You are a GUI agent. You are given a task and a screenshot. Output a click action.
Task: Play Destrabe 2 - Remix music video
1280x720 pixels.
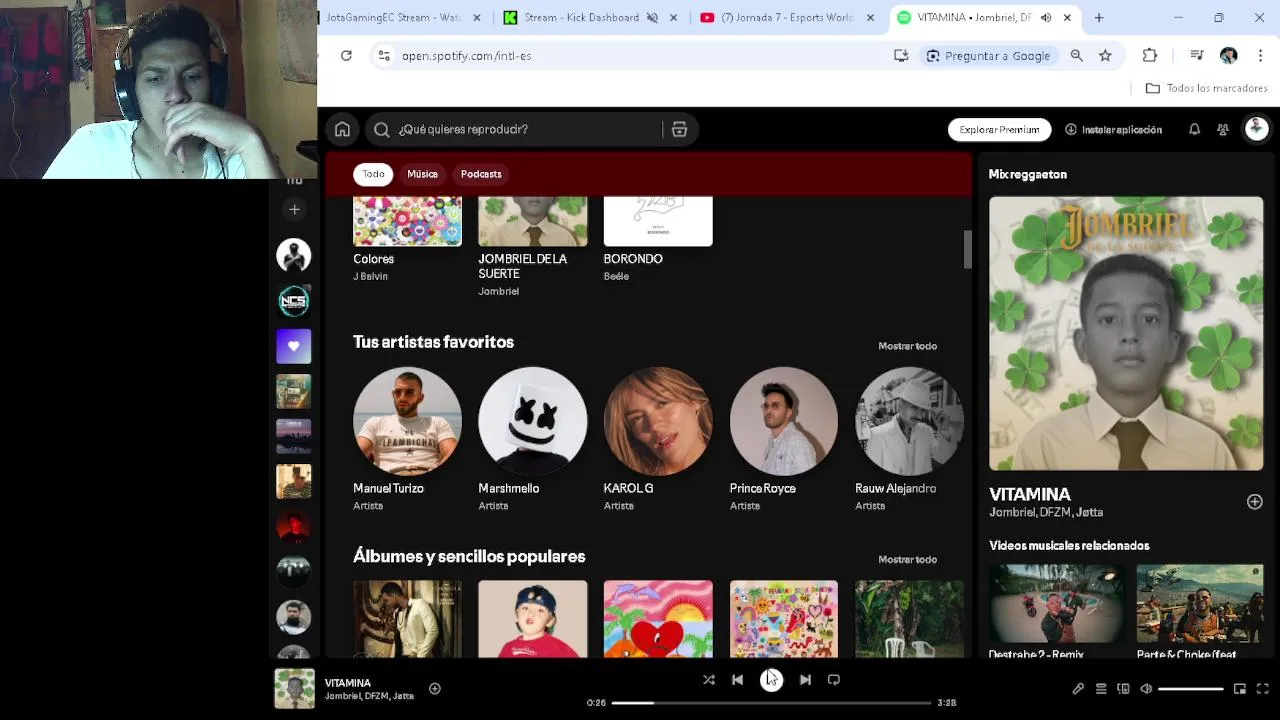pyautogui.click(x=1057, y=604)
